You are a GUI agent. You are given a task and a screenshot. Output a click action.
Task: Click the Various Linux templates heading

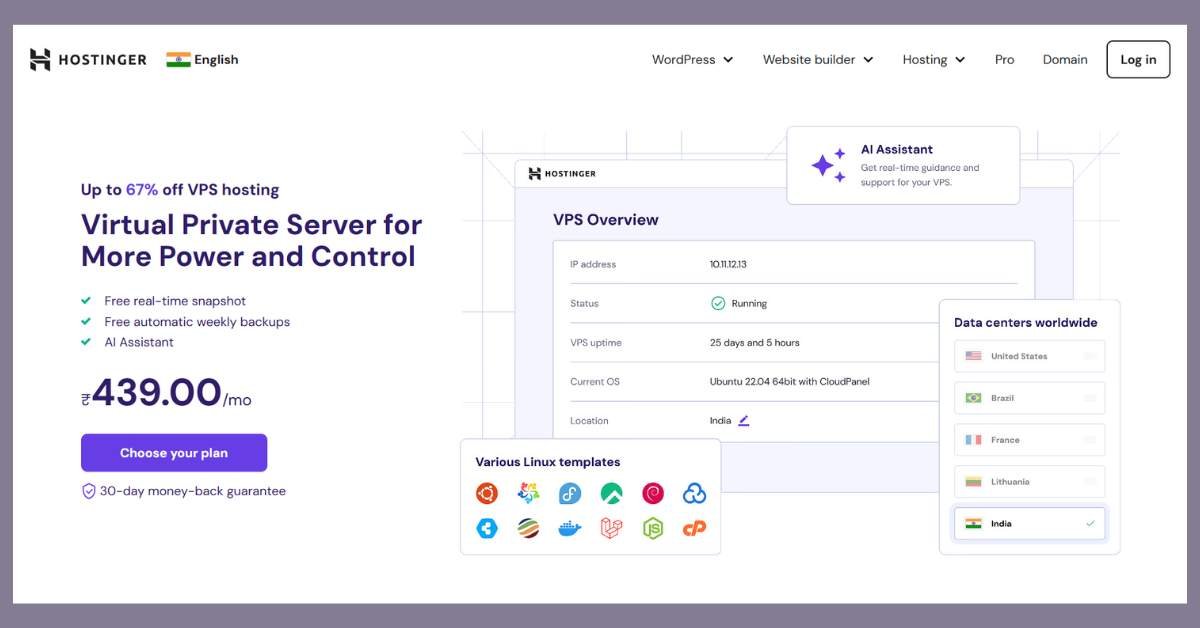548,462
